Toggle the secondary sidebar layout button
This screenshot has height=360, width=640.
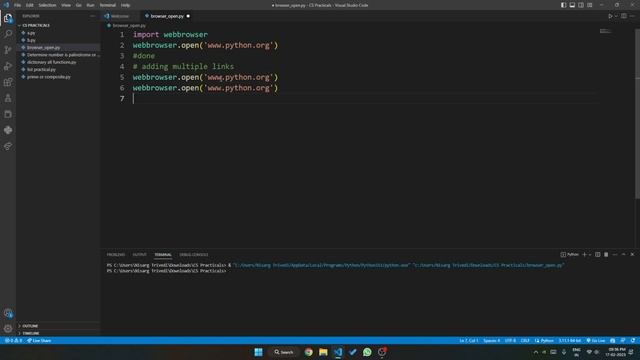click(581, 5)
